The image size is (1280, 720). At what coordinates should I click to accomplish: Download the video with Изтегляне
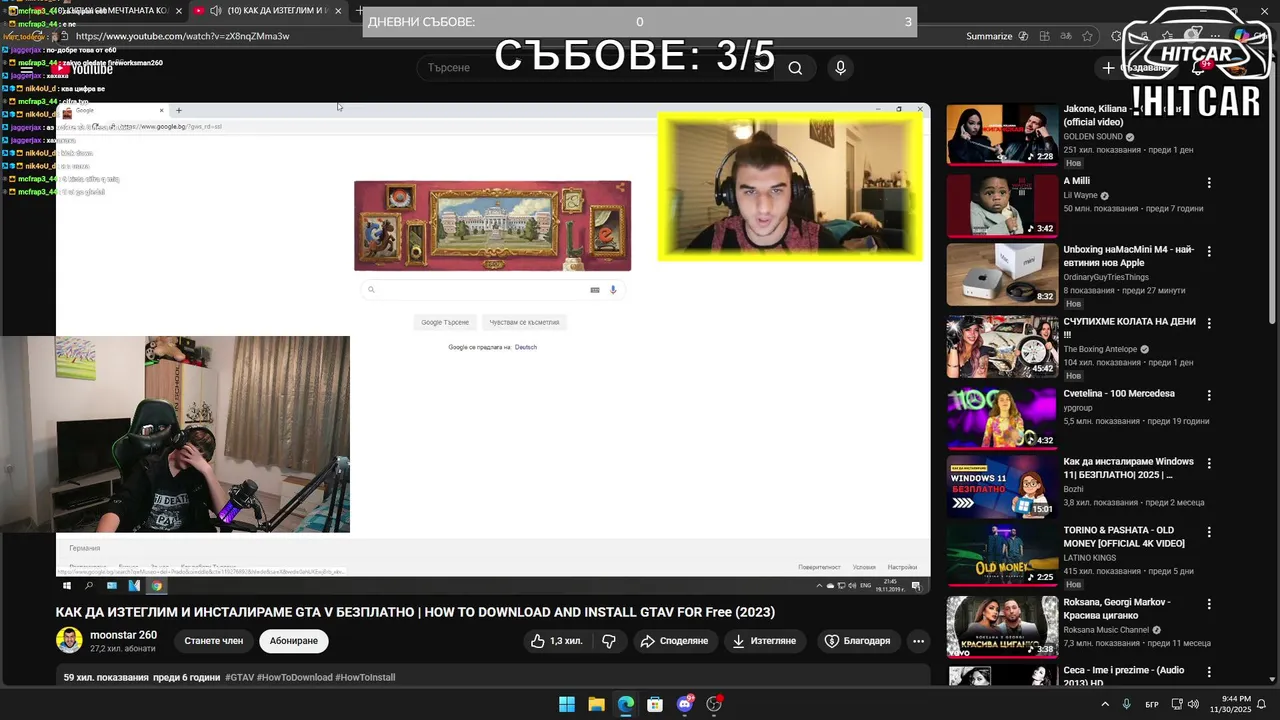pyautogui.click(x=764, y=641)
